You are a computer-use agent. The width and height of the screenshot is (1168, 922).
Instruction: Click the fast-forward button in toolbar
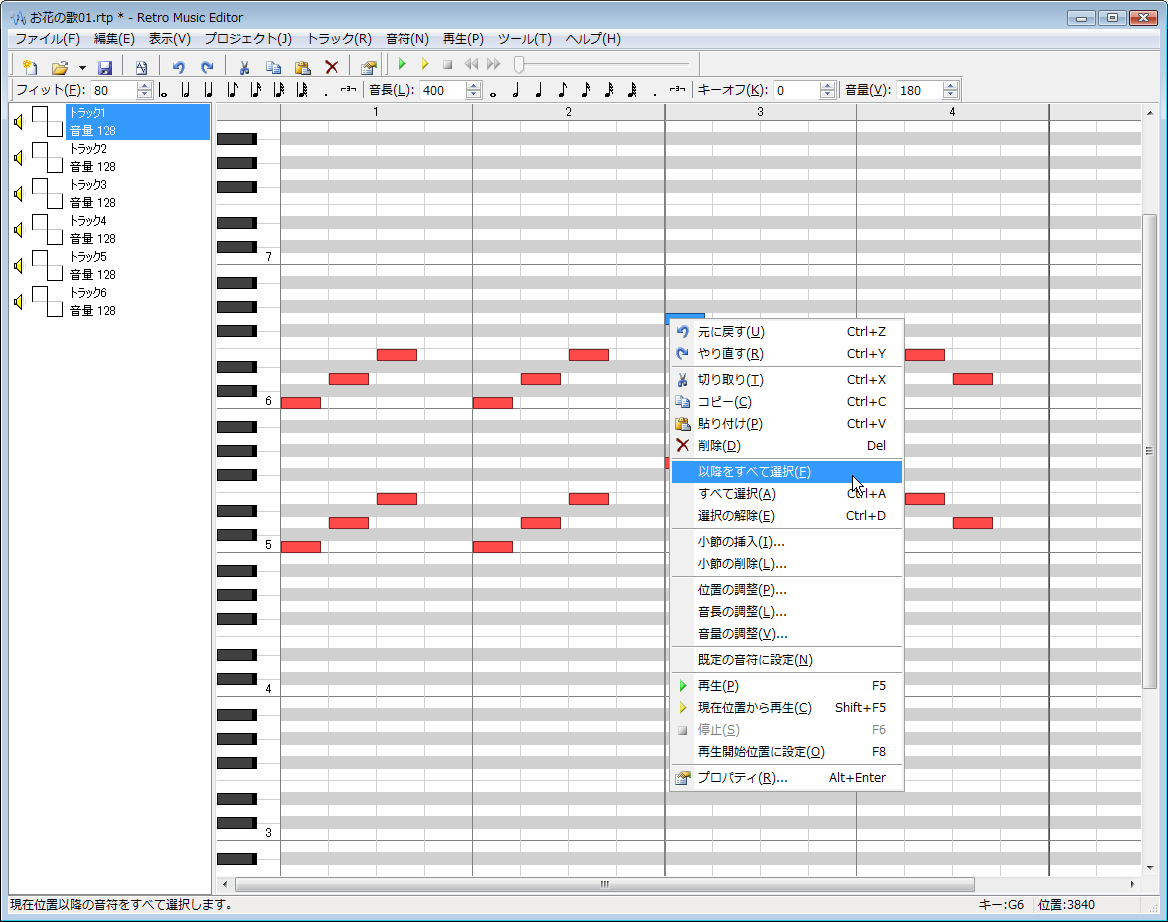click(493, 65)
